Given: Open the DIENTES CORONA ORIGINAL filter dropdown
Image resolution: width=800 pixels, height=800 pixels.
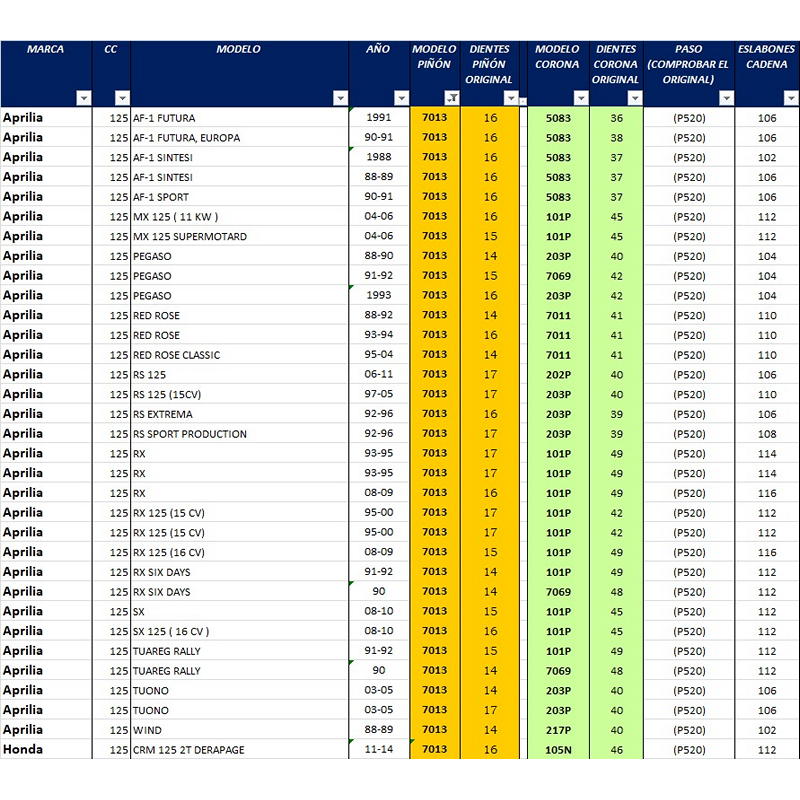Looking at the screenshot, I should click(635, 97).
